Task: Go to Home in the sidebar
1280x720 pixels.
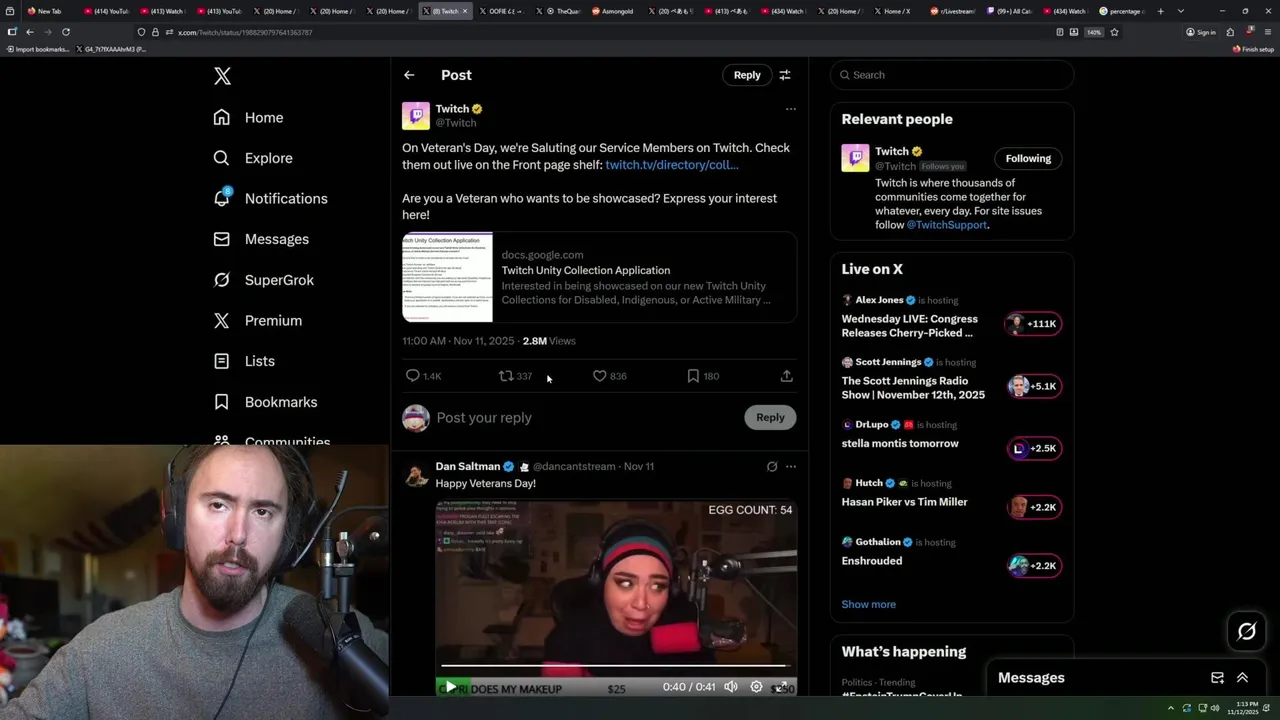Action: coord(249,117)
